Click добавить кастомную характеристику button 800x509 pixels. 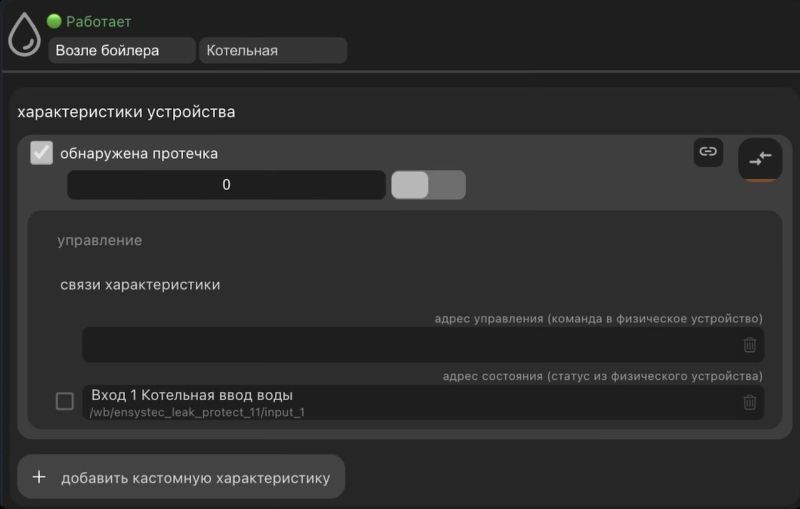click(181, 477)
